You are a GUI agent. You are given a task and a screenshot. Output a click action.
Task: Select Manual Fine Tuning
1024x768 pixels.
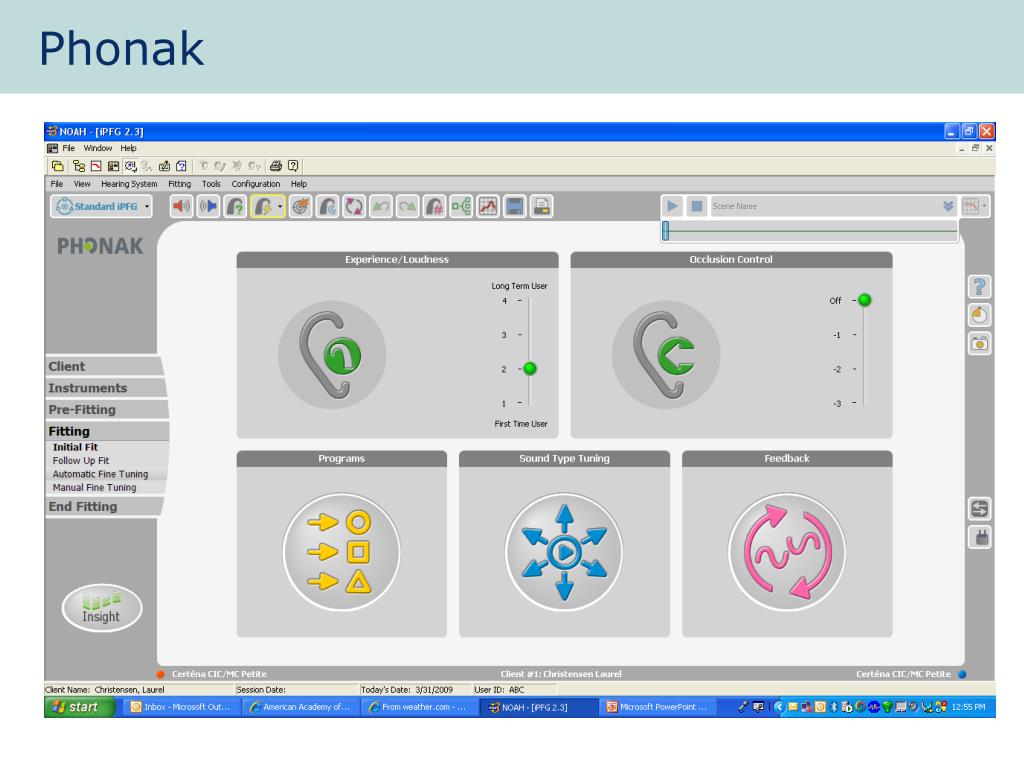pyautogui.click(x=95, y=488)
